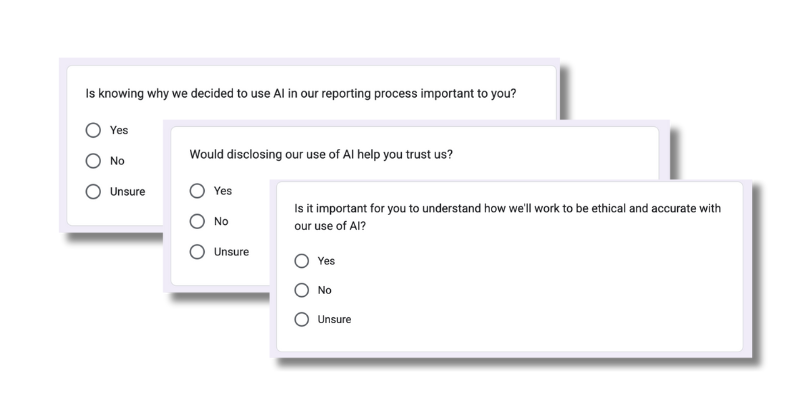Click the "Unsure" label text under the trust question
The width and height of the screenshot is (800, 418).
(x=231, y=251)
